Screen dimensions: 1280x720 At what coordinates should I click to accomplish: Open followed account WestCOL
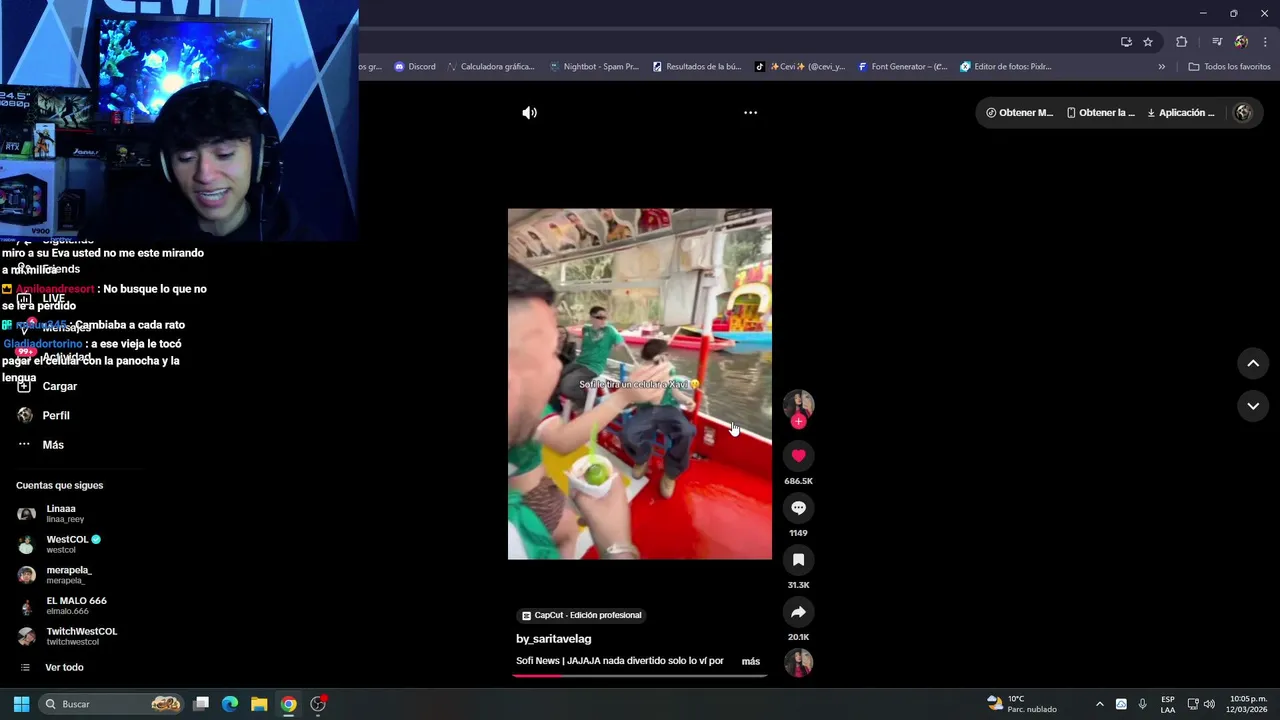click(60, 545)
